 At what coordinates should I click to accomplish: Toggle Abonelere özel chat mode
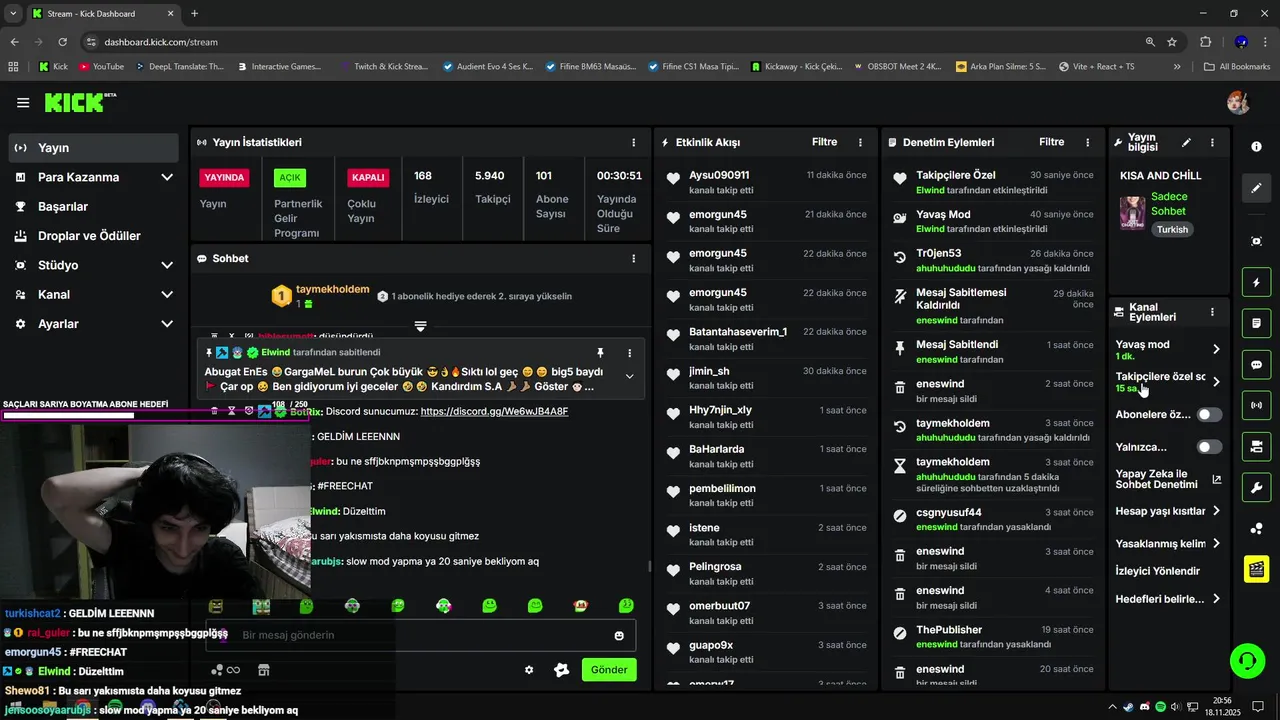[x=1209, y=415]
